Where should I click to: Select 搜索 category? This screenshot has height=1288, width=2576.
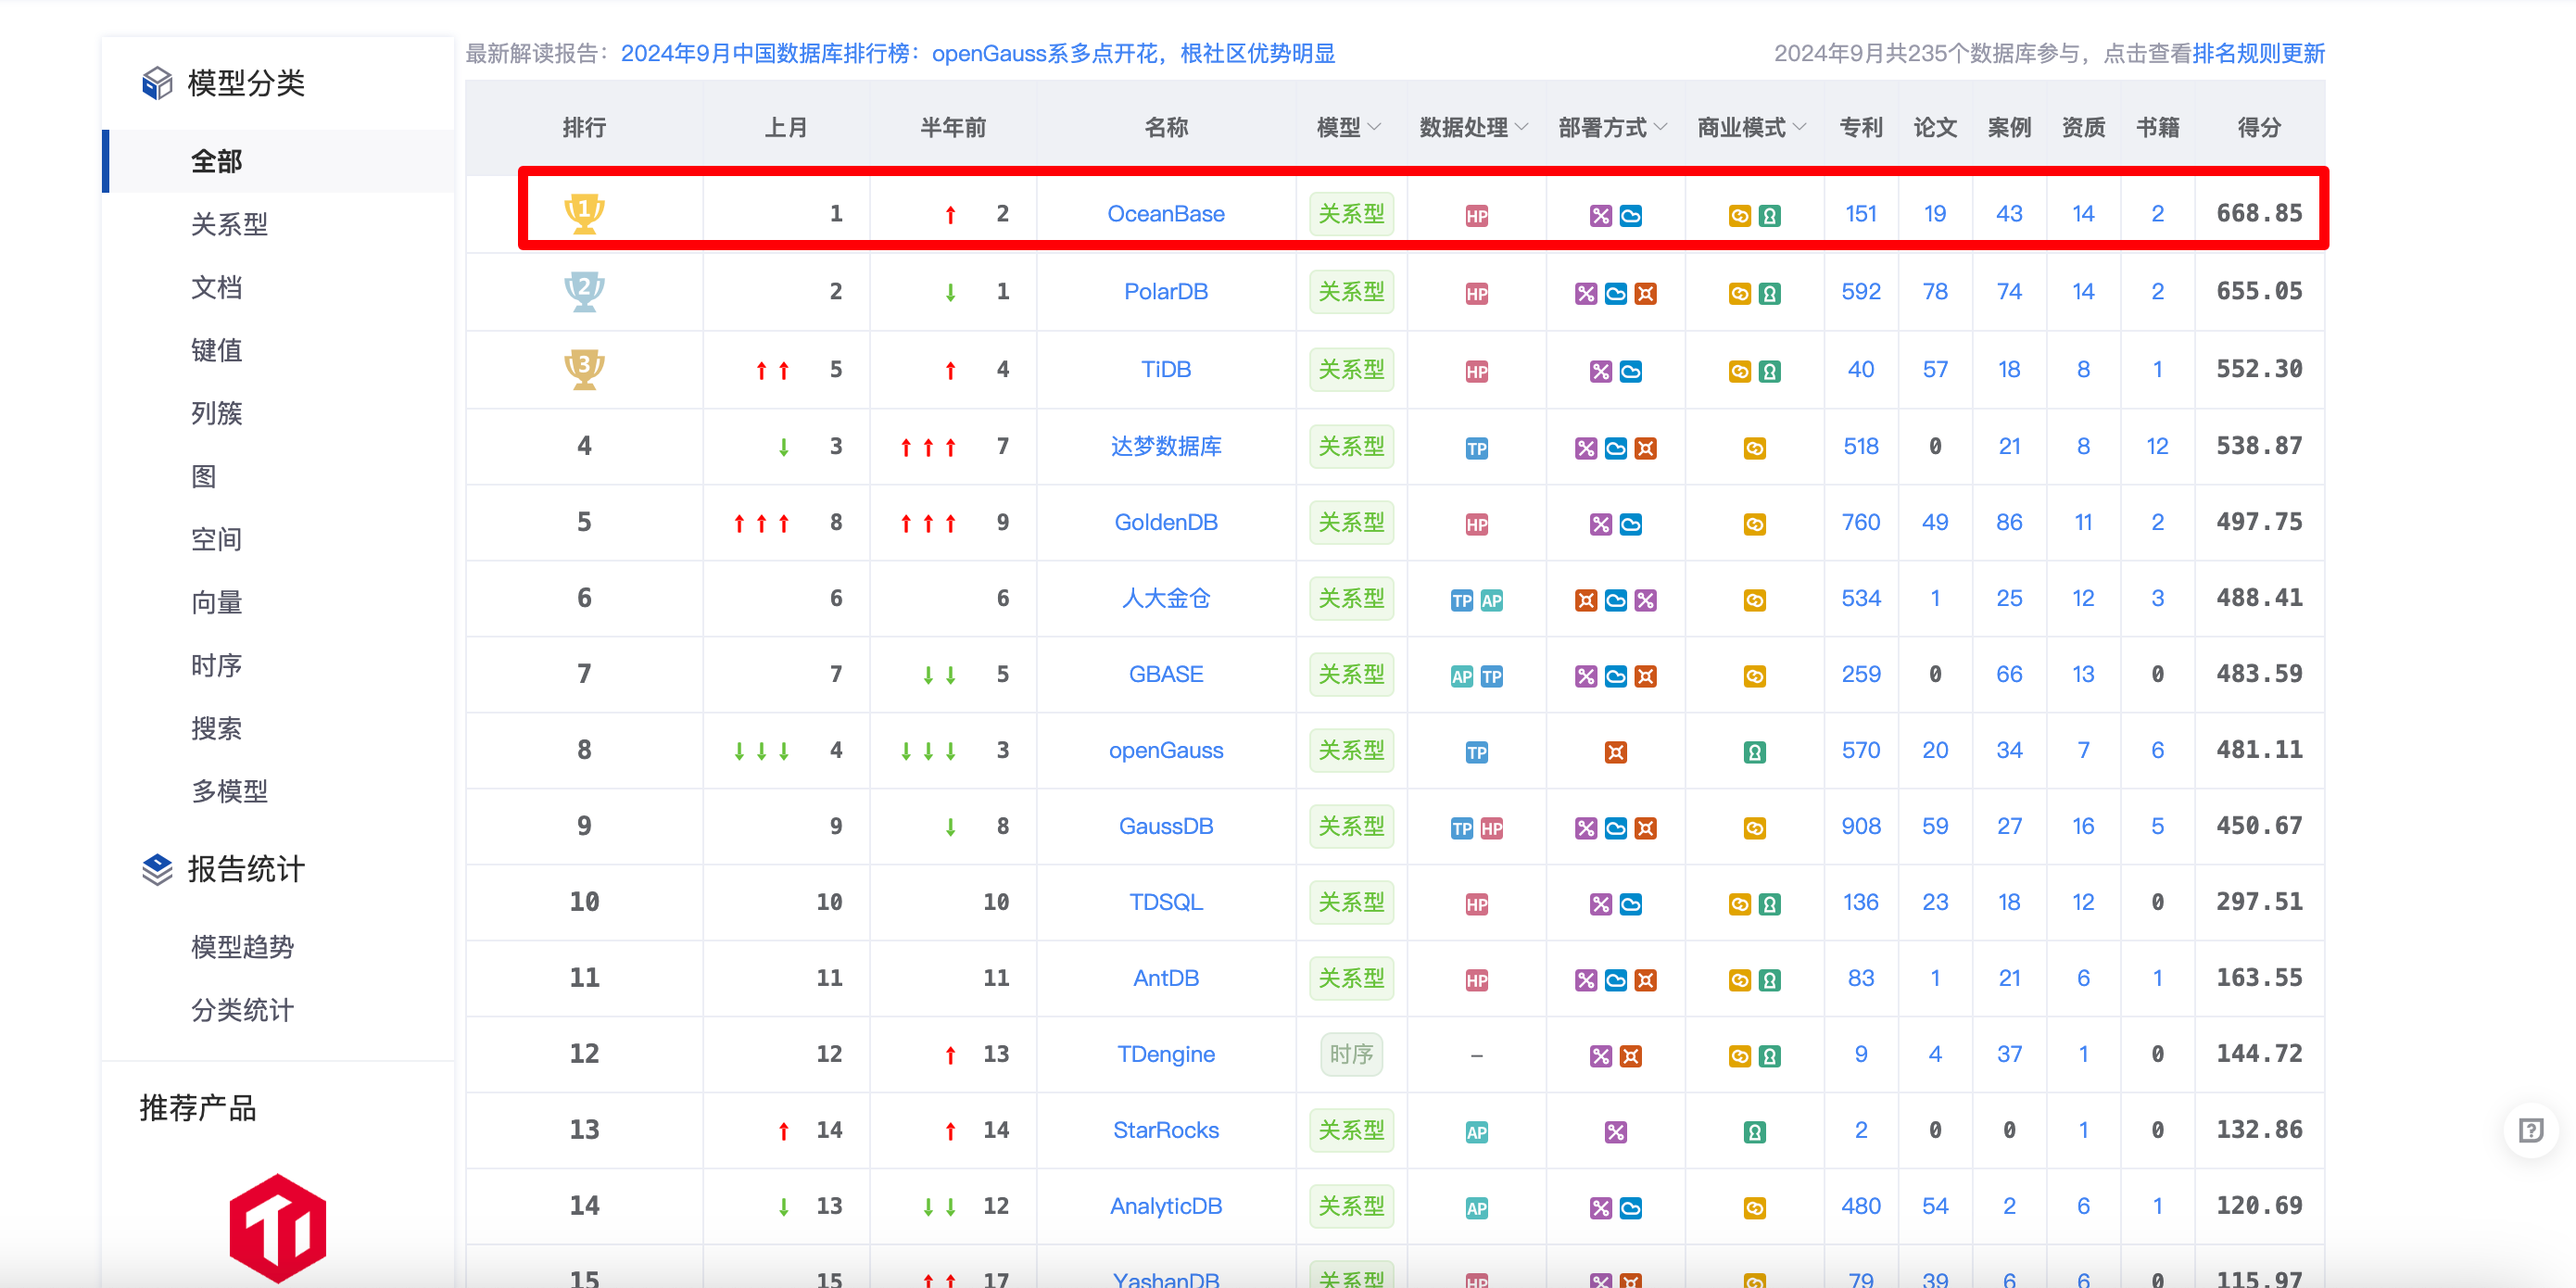[x=217, y=728]
